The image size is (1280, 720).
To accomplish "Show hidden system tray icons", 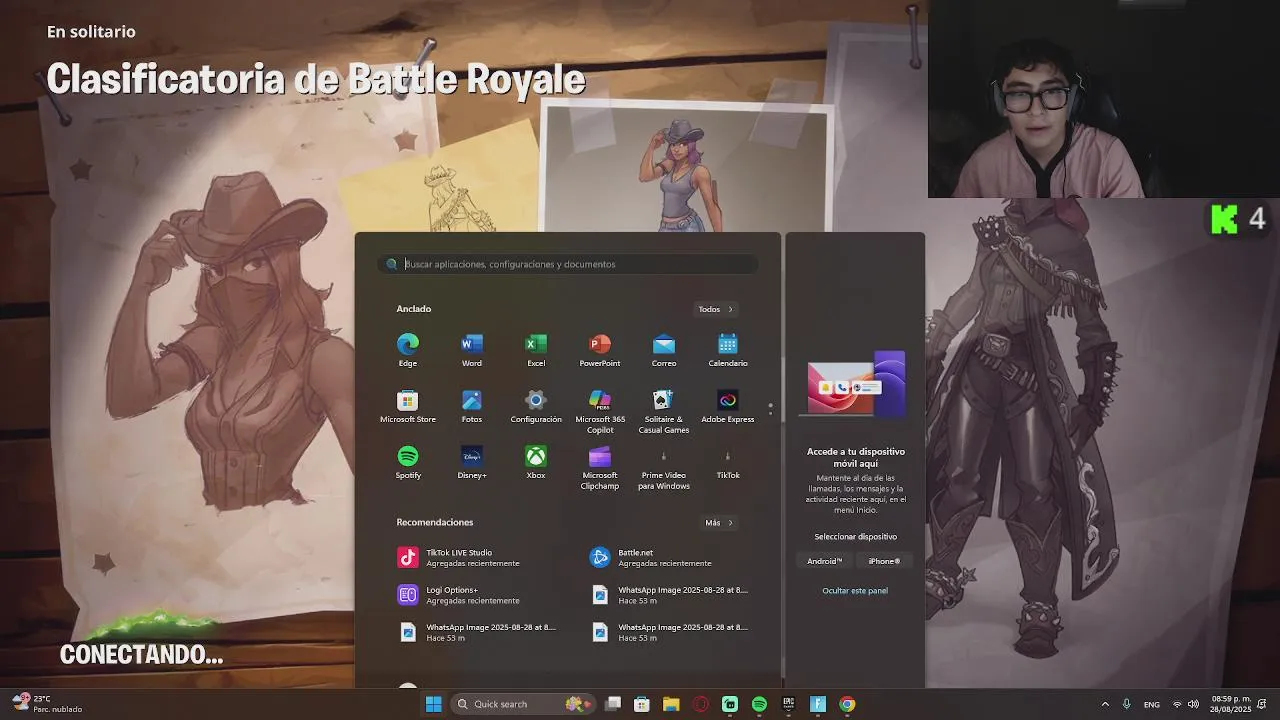I will point(1105,704).
